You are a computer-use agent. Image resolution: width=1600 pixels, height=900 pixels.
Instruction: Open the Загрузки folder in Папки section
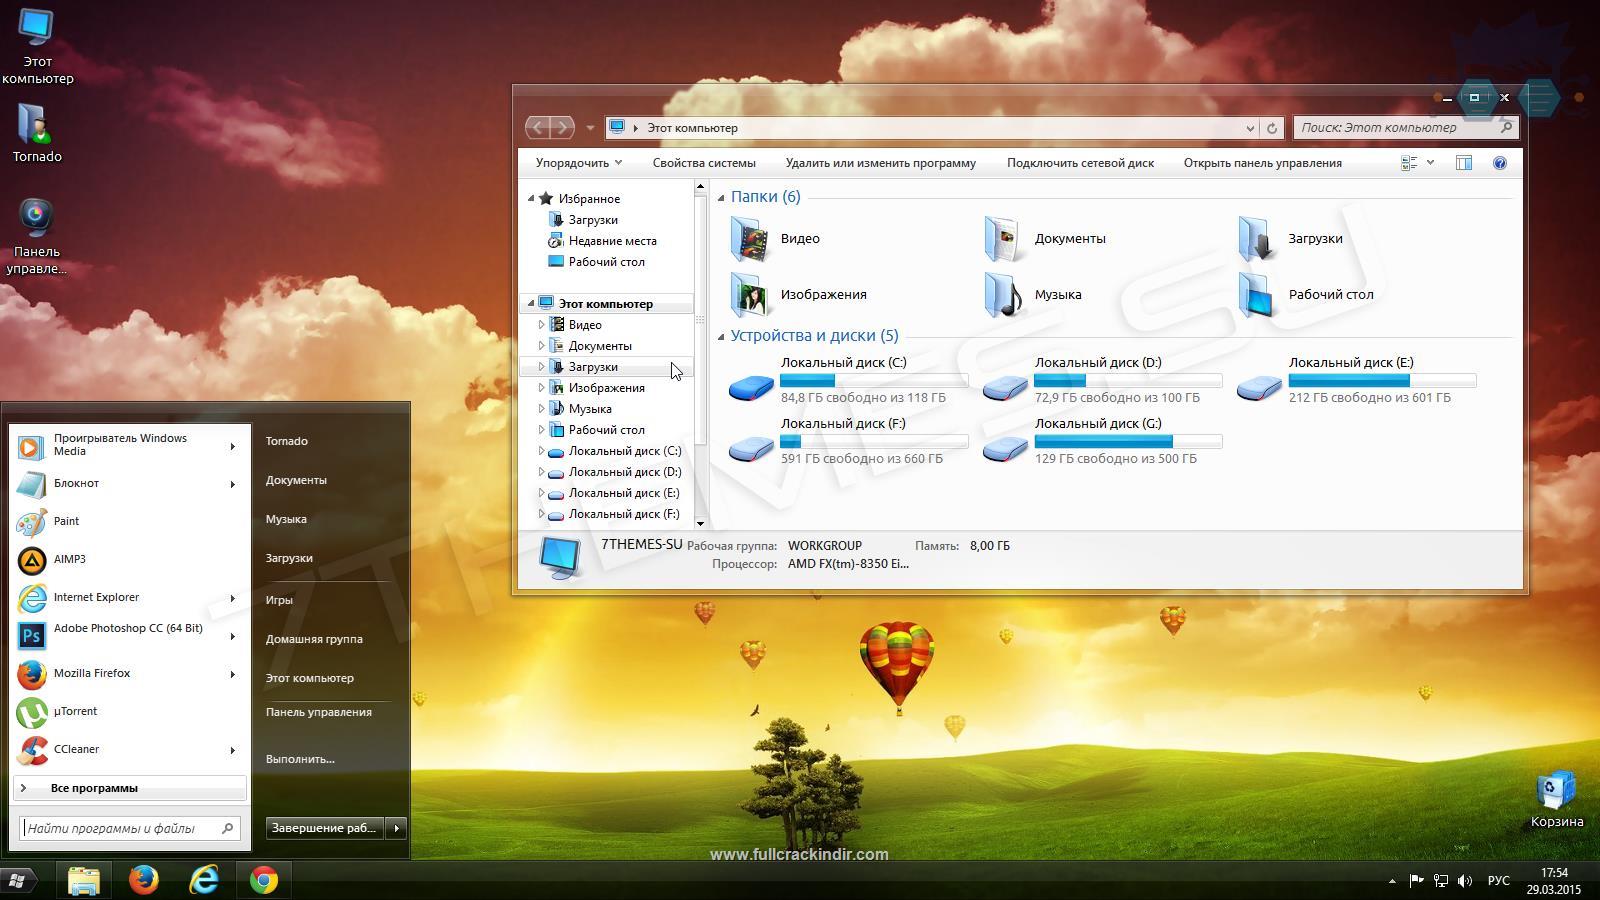pyautogui.click(x=1257, y=239)
